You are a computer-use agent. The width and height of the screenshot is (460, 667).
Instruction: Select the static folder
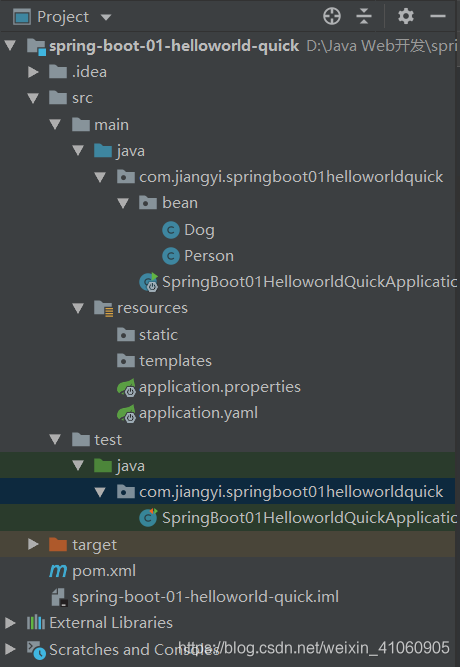point(158,335)
